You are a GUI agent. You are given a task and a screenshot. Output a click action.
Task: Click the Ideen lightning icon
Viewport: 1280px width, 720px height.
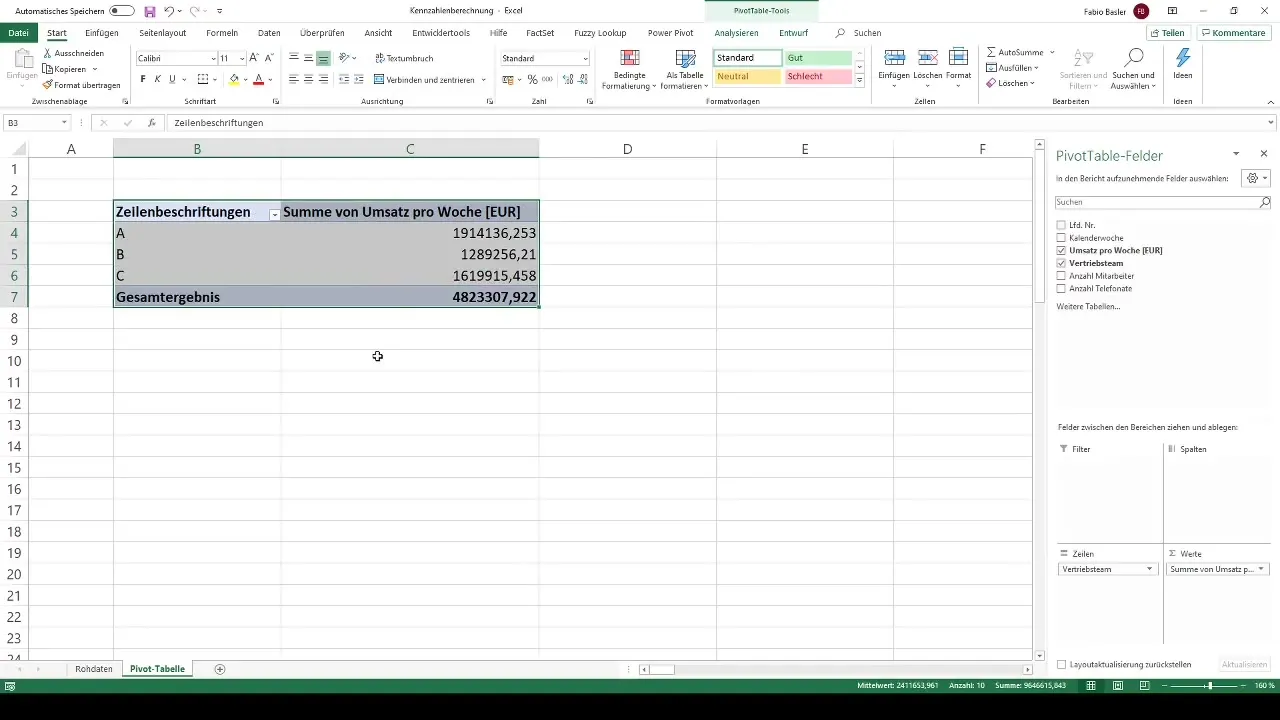(x=1183, y=57)
